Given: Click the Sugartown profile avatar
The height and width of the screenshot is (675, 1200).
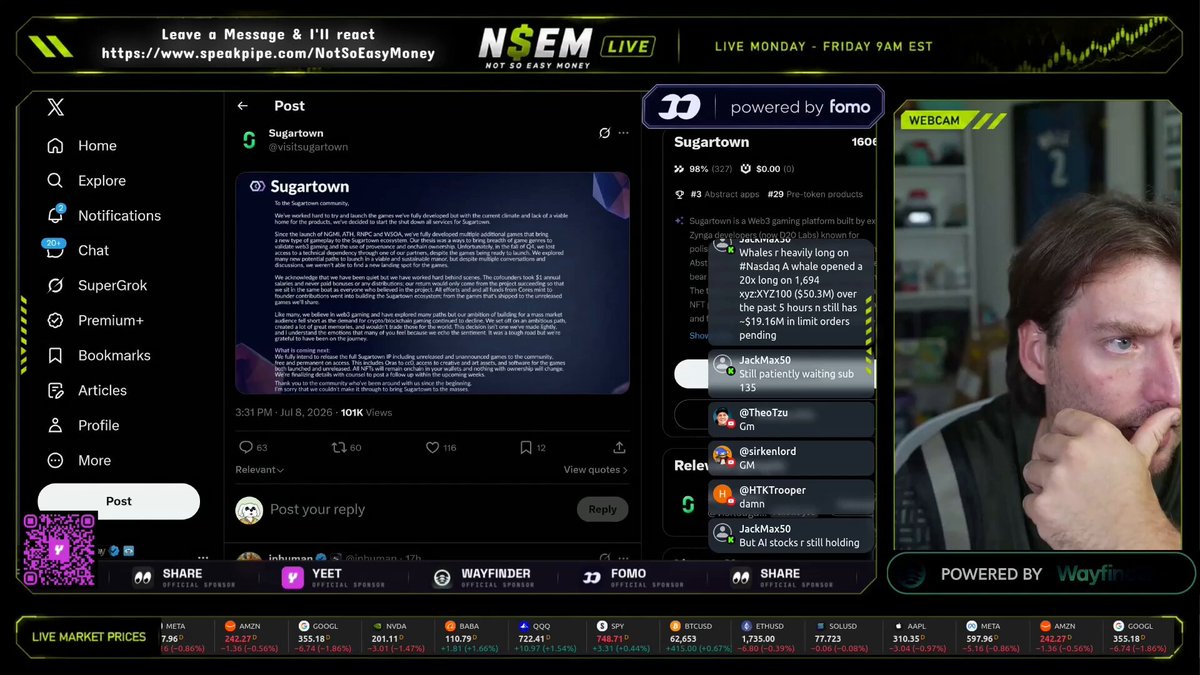Looking at the screenshot, I should (x=249, y=140).
